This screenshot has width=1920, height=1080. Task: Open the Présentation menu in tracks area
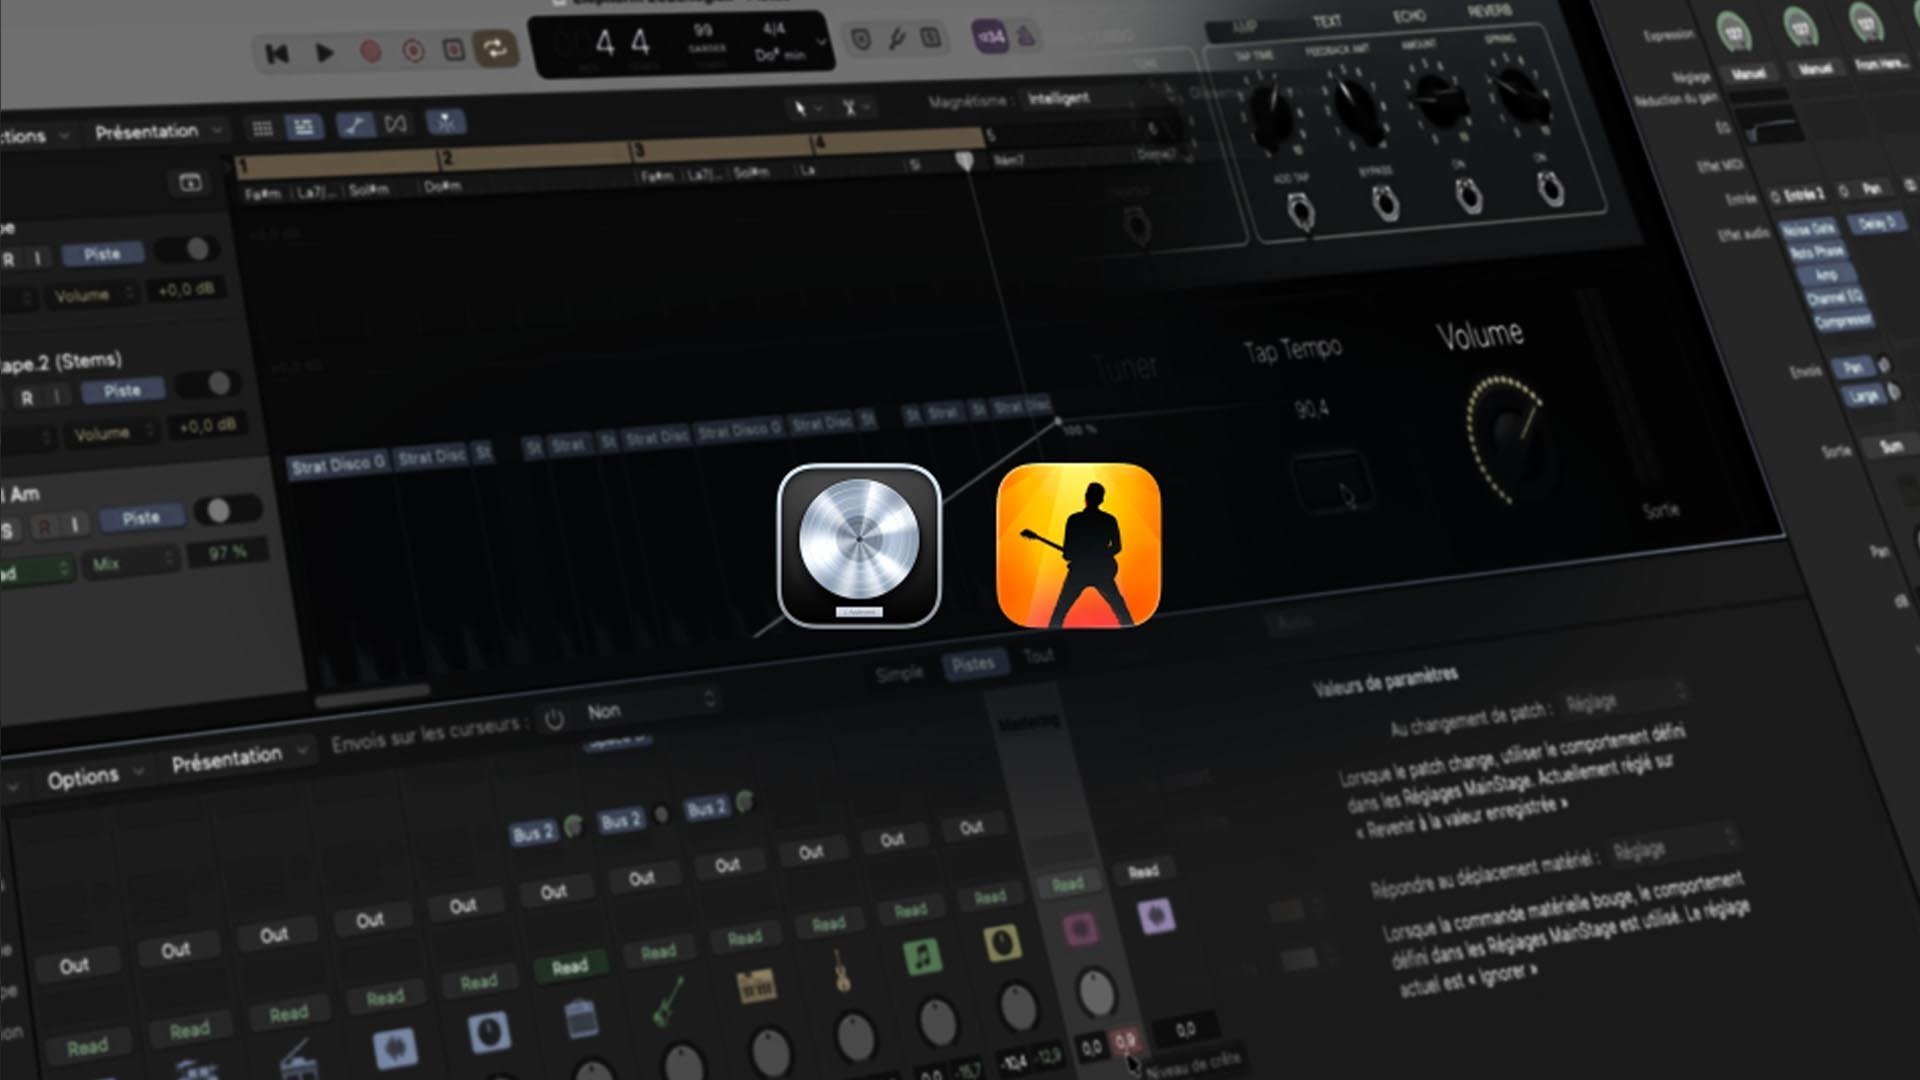click(157, 131)
